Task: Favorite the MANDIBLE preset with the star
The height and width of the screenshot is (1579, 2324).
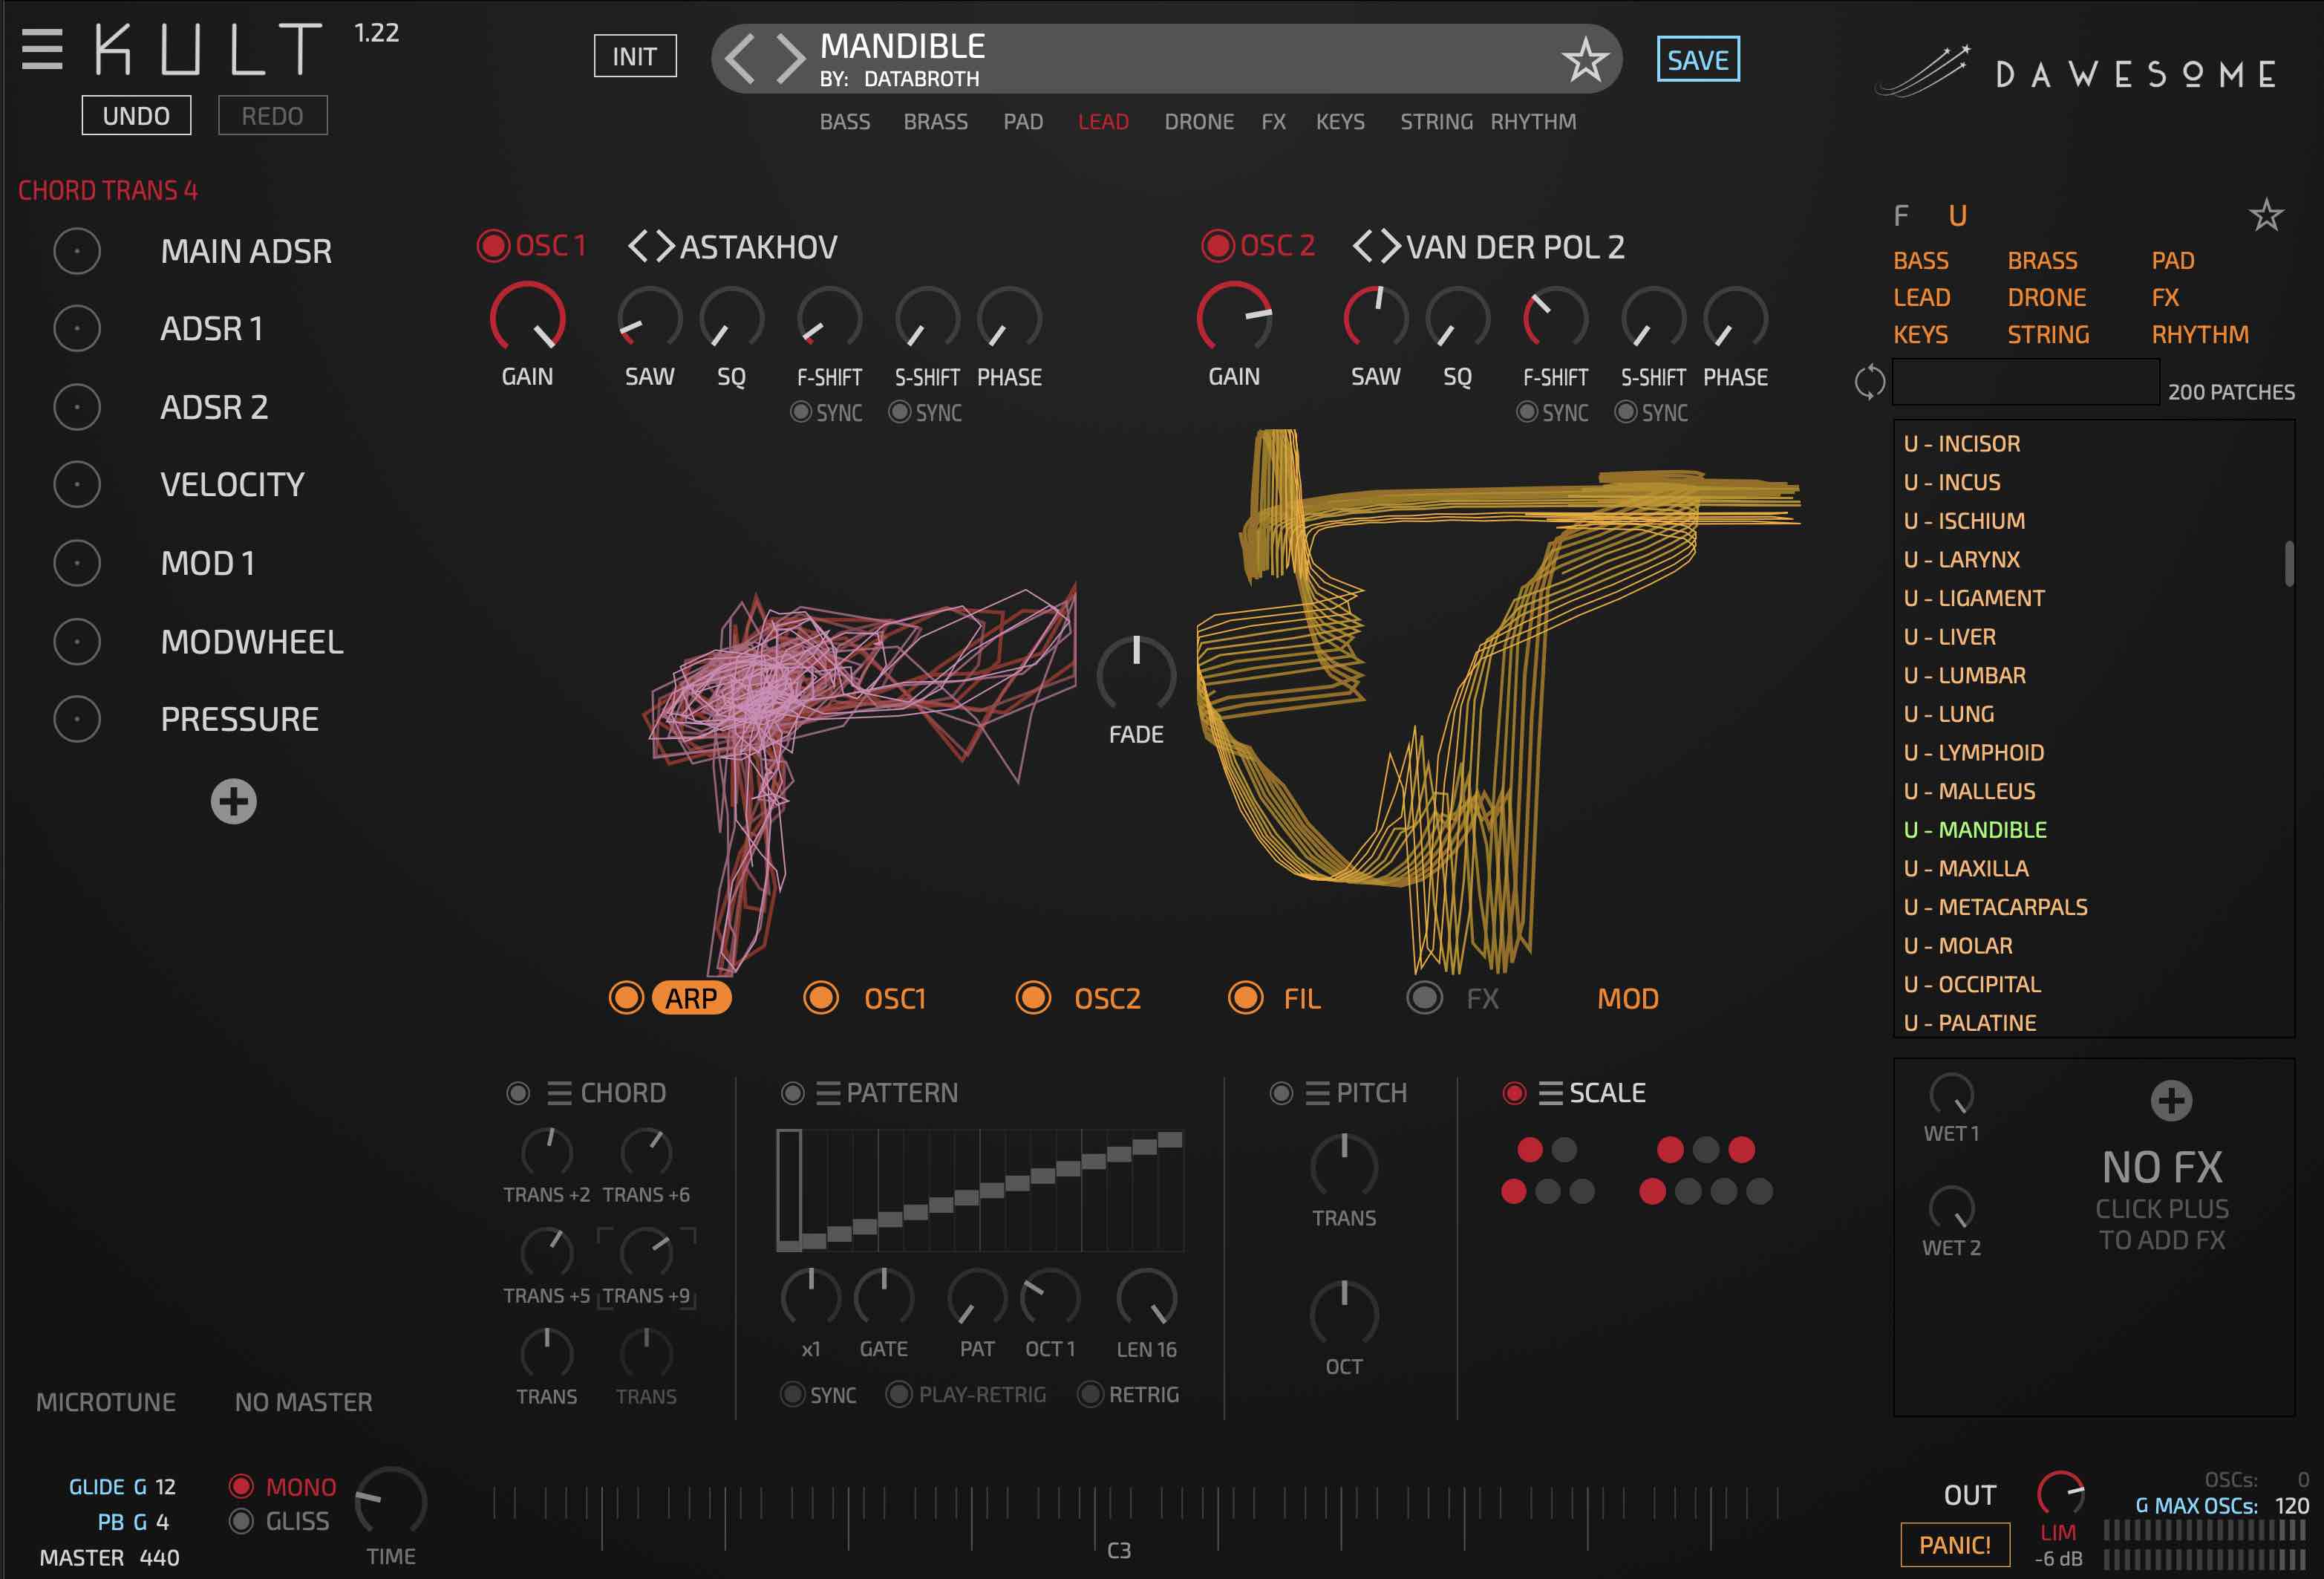Action: (1585, 60)
